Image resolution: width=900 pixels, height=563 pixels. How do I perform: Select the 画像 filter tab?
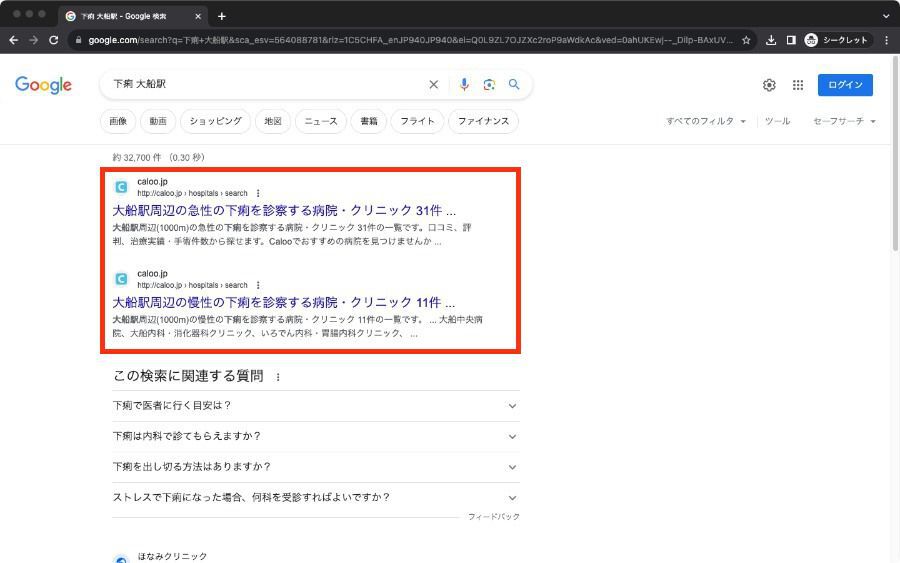pyautogui.click(x=118, y=121)
